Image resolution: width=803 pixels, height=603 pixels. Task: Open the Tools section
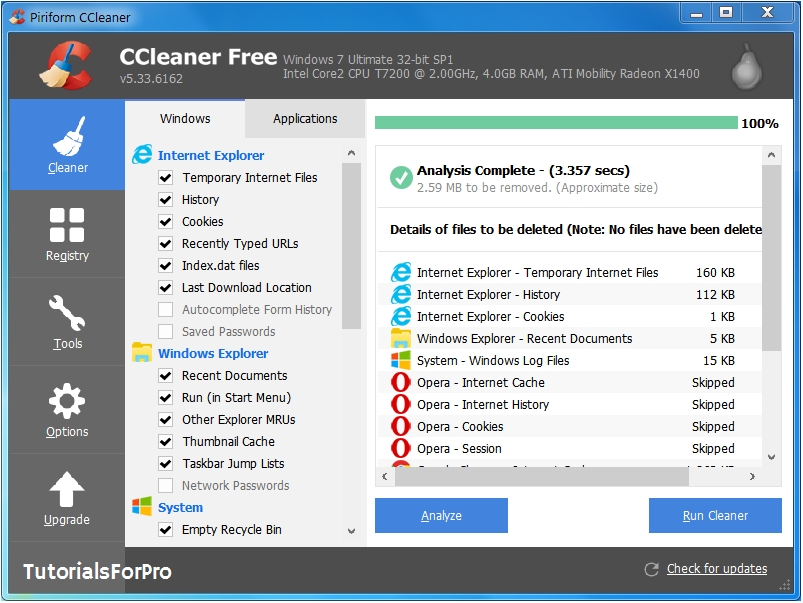[x=66, y=320]
